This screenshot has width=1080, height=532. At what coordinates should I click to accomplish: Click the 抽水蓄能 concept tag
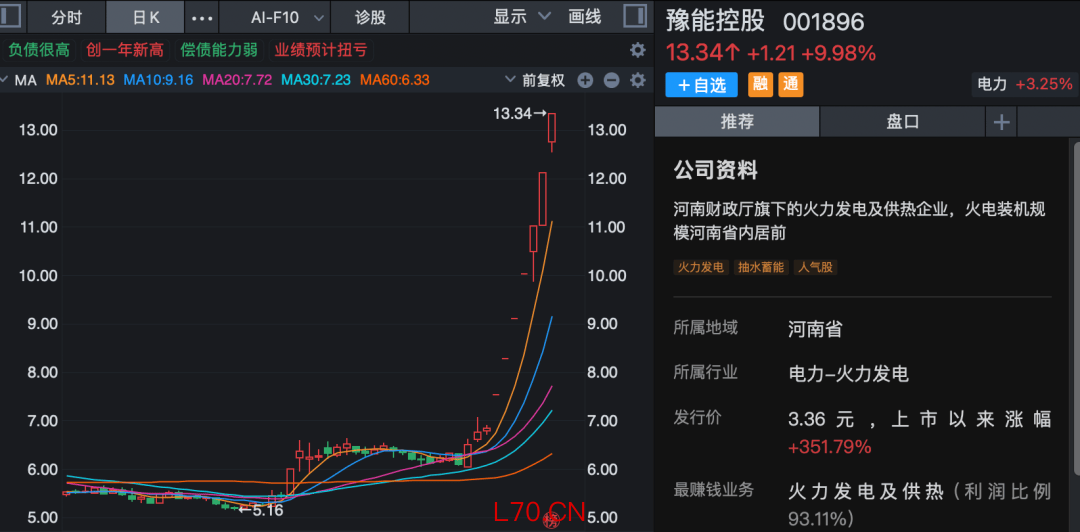pyautogui.click(x=760, y=267)
